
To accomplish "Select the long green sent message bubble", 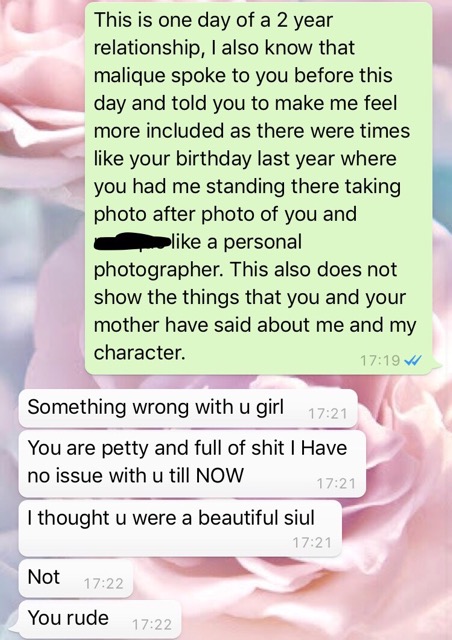I will click(x=258, y=188).
